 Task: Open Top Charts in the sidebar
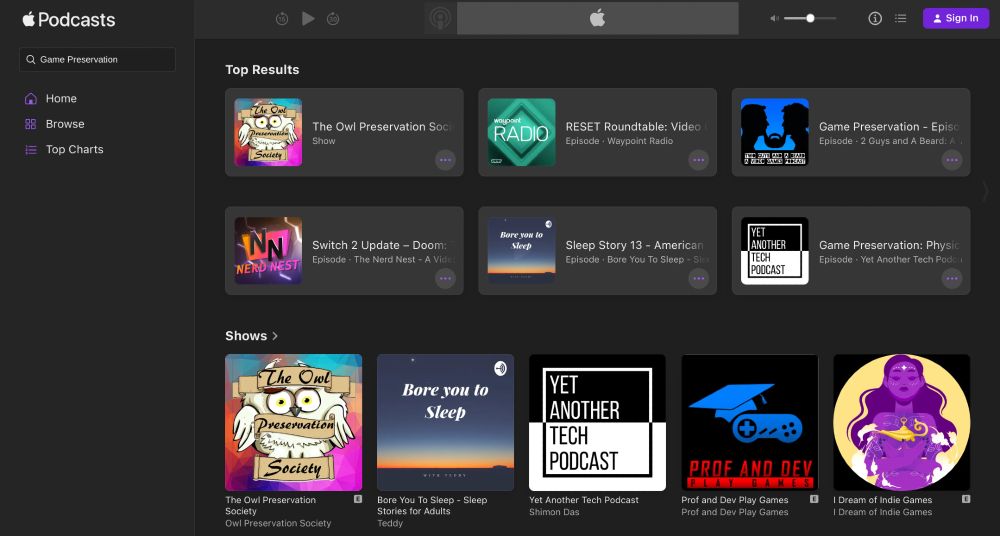(x=74, y=149)
